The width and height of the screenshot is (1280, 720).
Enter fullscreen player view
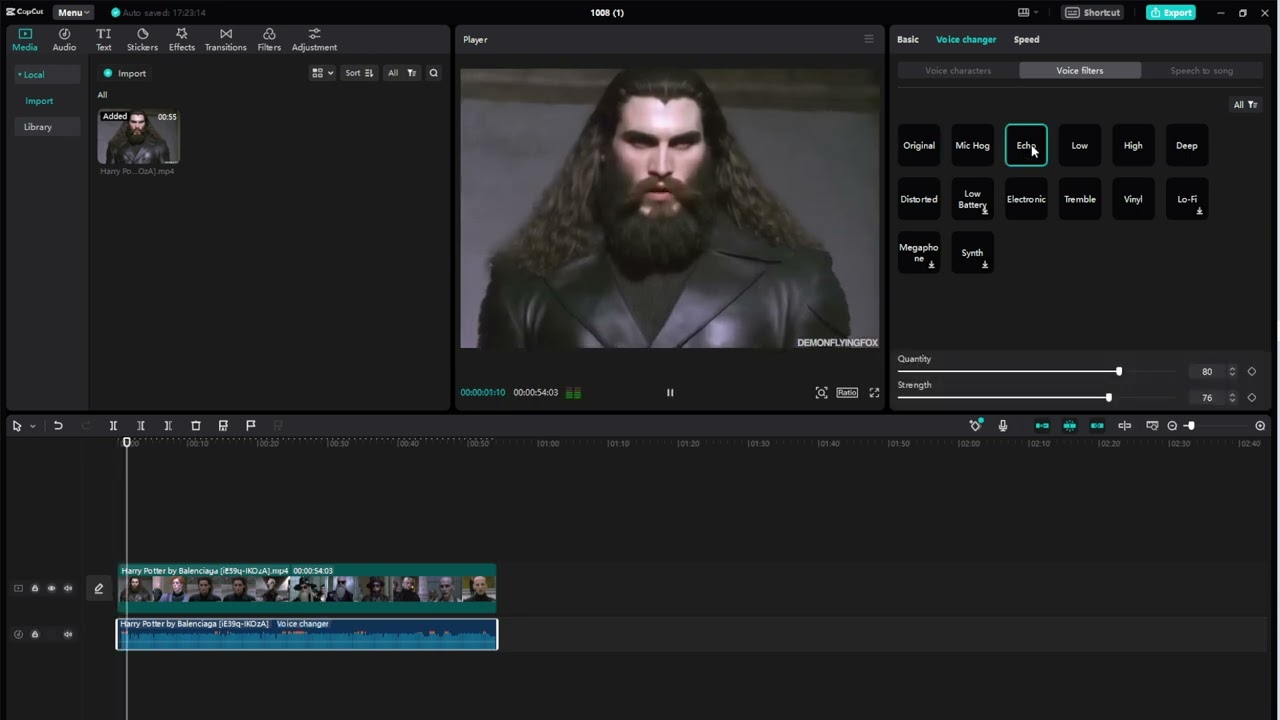coord(874,393)
